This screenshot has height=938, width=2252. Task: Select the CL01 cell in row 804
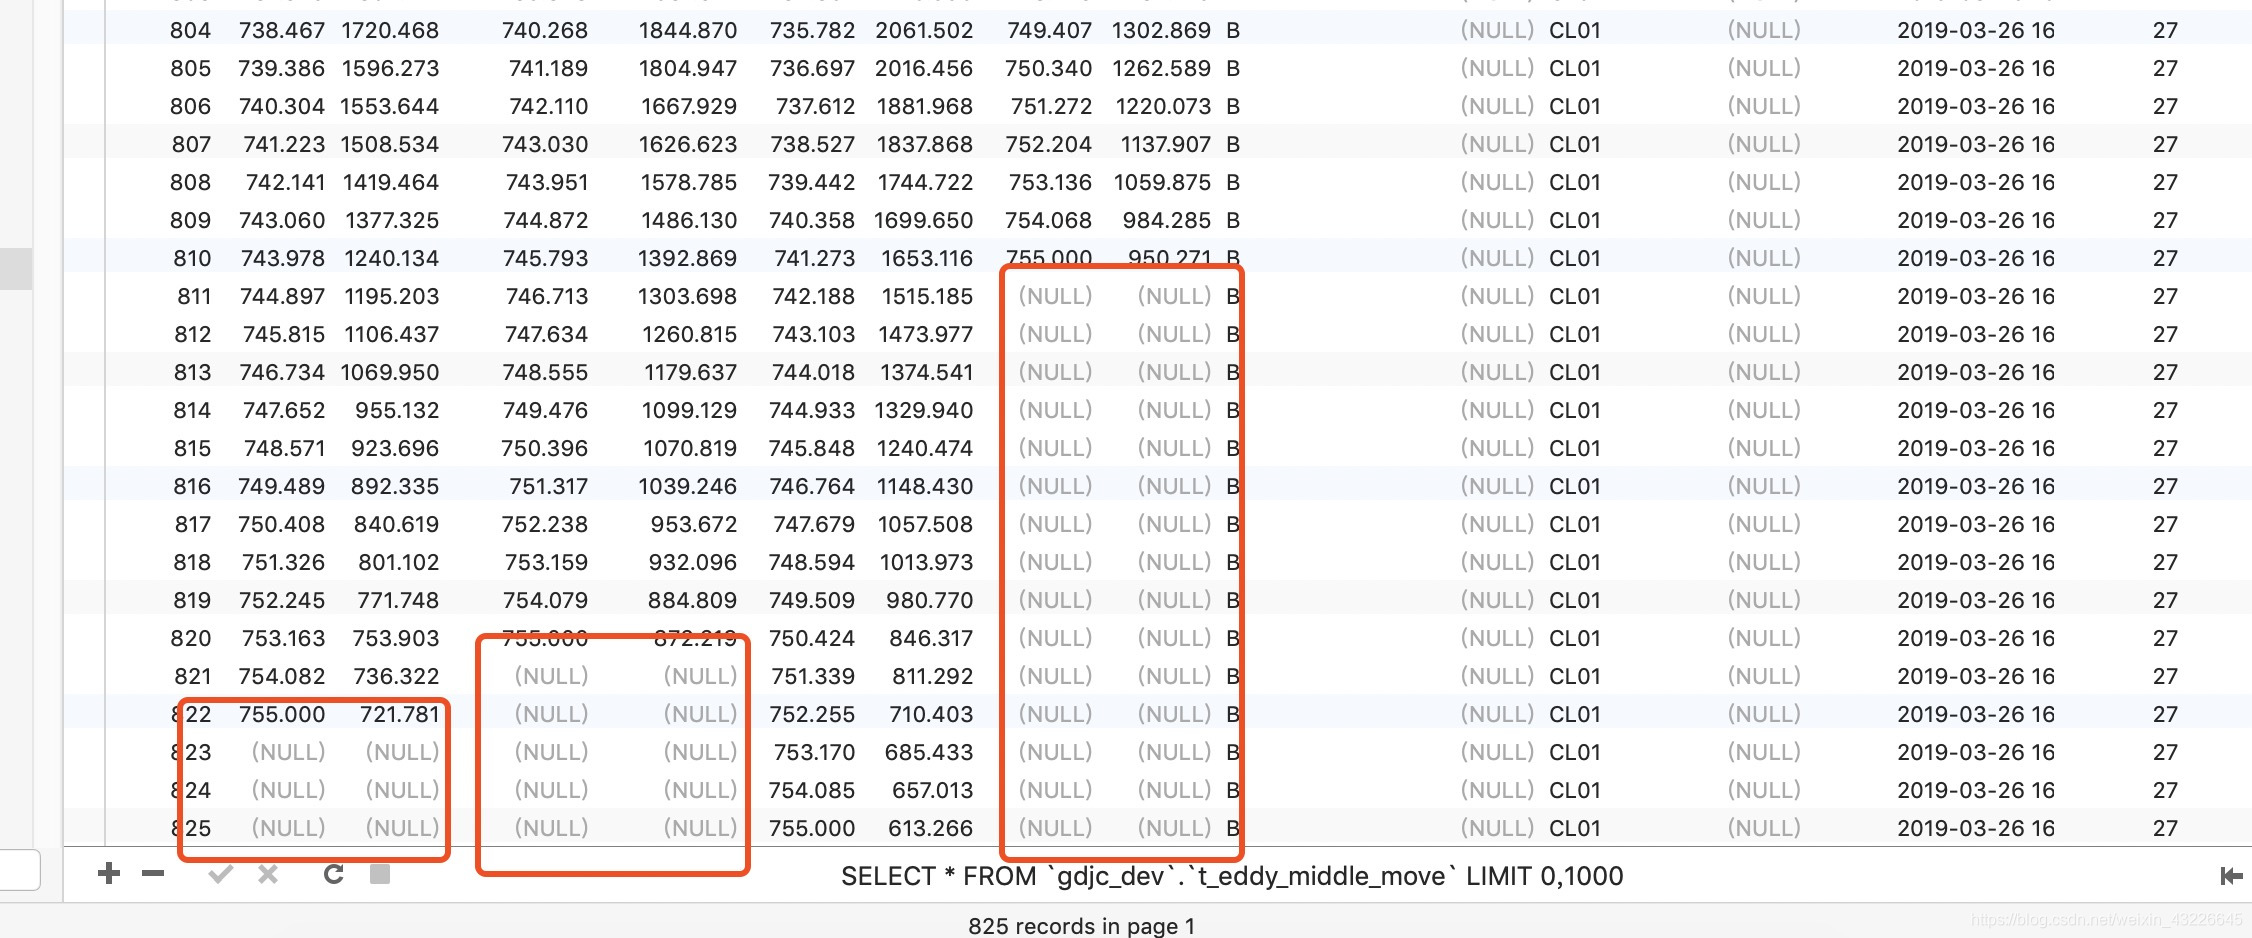click(1575, 30)
